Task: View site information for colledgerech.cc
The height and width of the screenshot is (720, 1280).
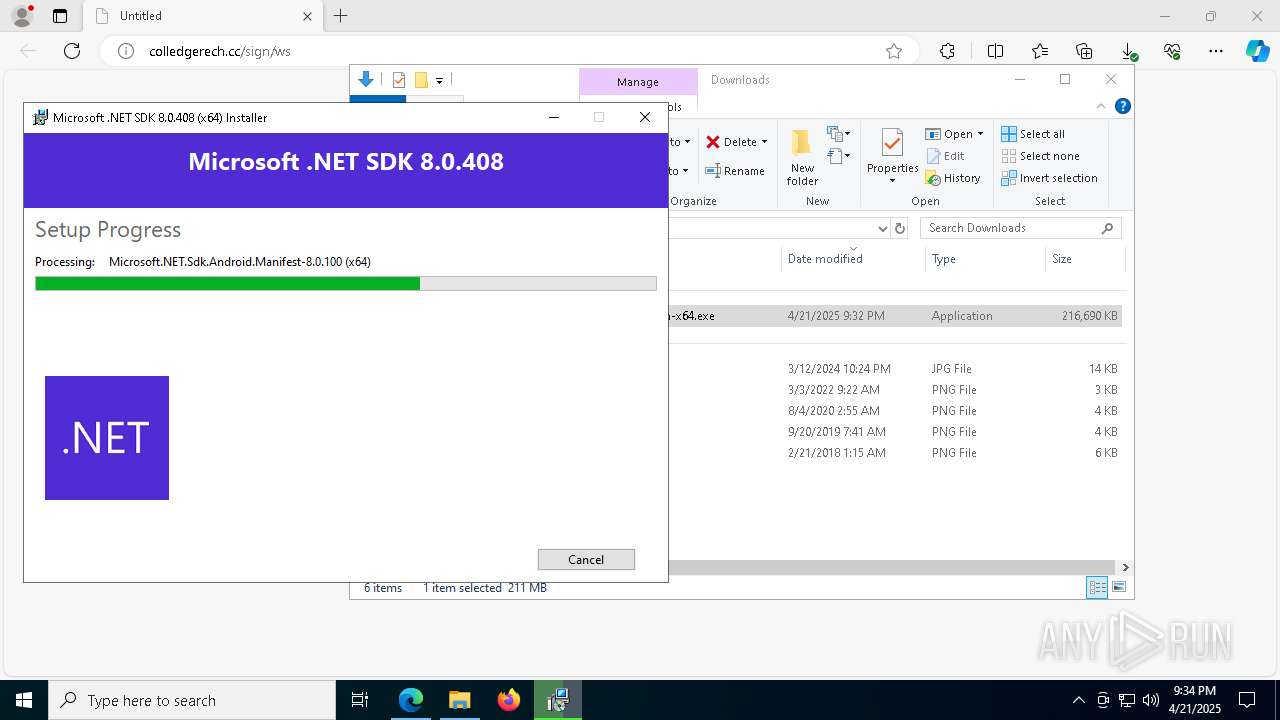Action: [126, 51]
